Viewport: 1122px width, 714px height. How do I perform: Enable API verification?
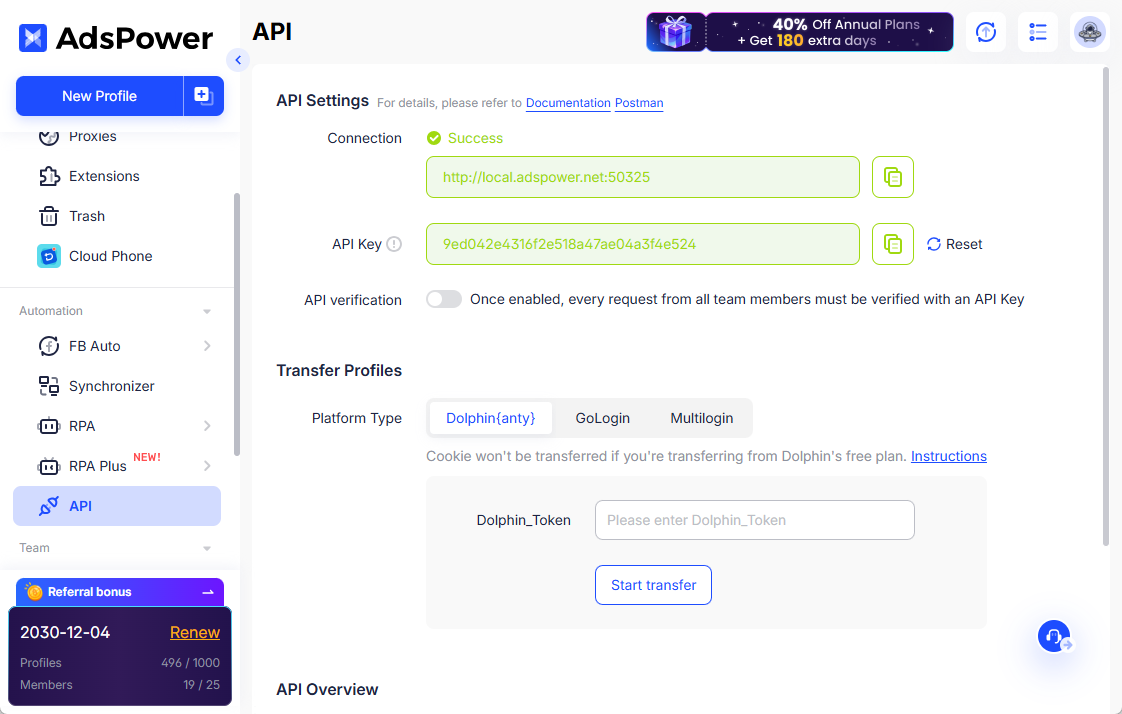click(x=443, y=299)
